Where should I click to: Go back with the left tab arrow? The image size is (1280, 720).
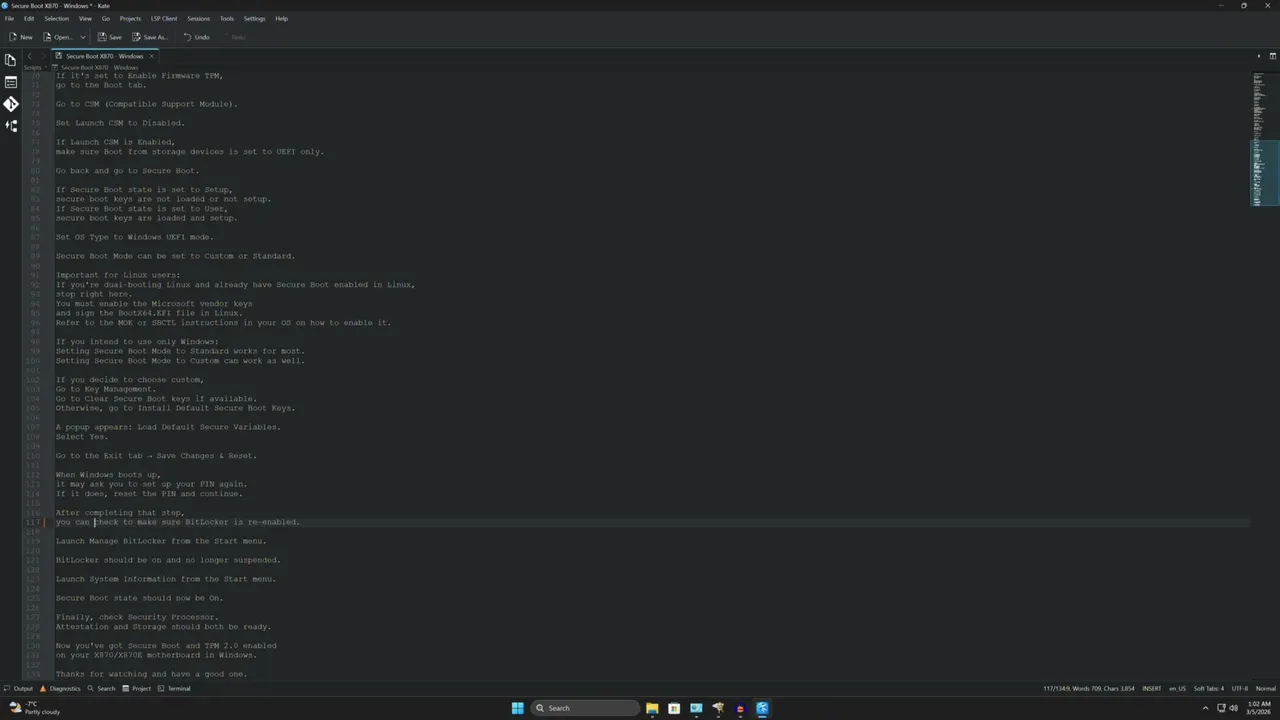click(30, 56)
